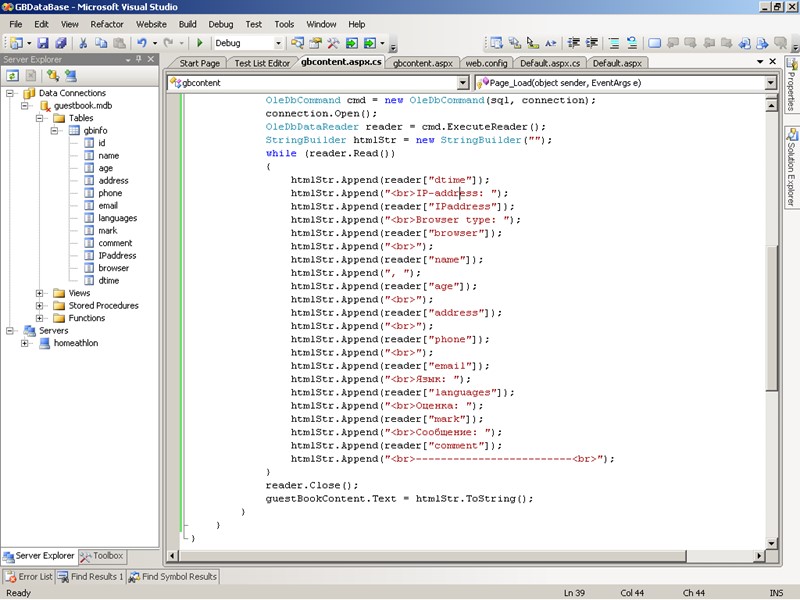Open the Debug configuration dropdown
This screenshot has width=800, height=600.
point(277,43)
